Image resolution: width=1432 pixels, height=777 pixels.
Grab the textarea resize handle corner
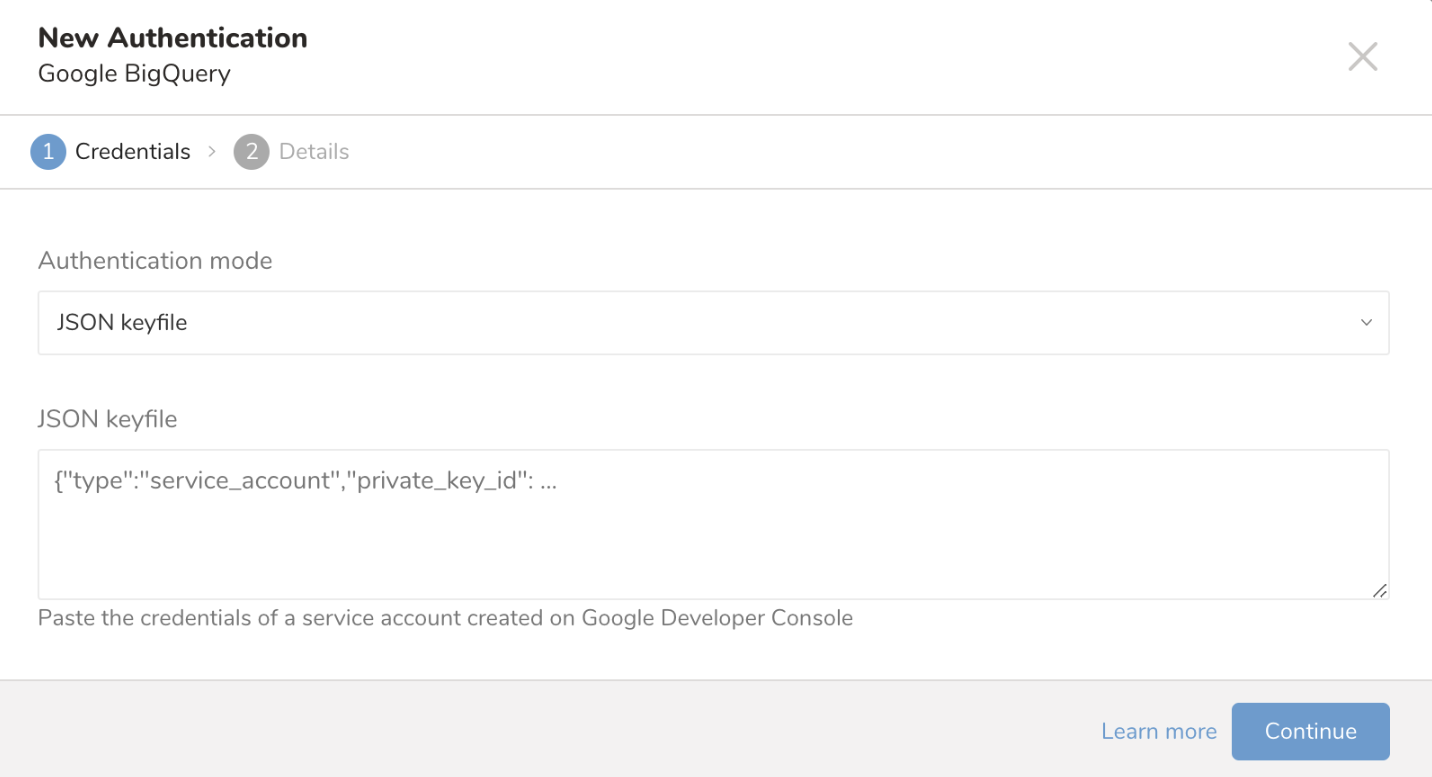tap(1380, 591)
